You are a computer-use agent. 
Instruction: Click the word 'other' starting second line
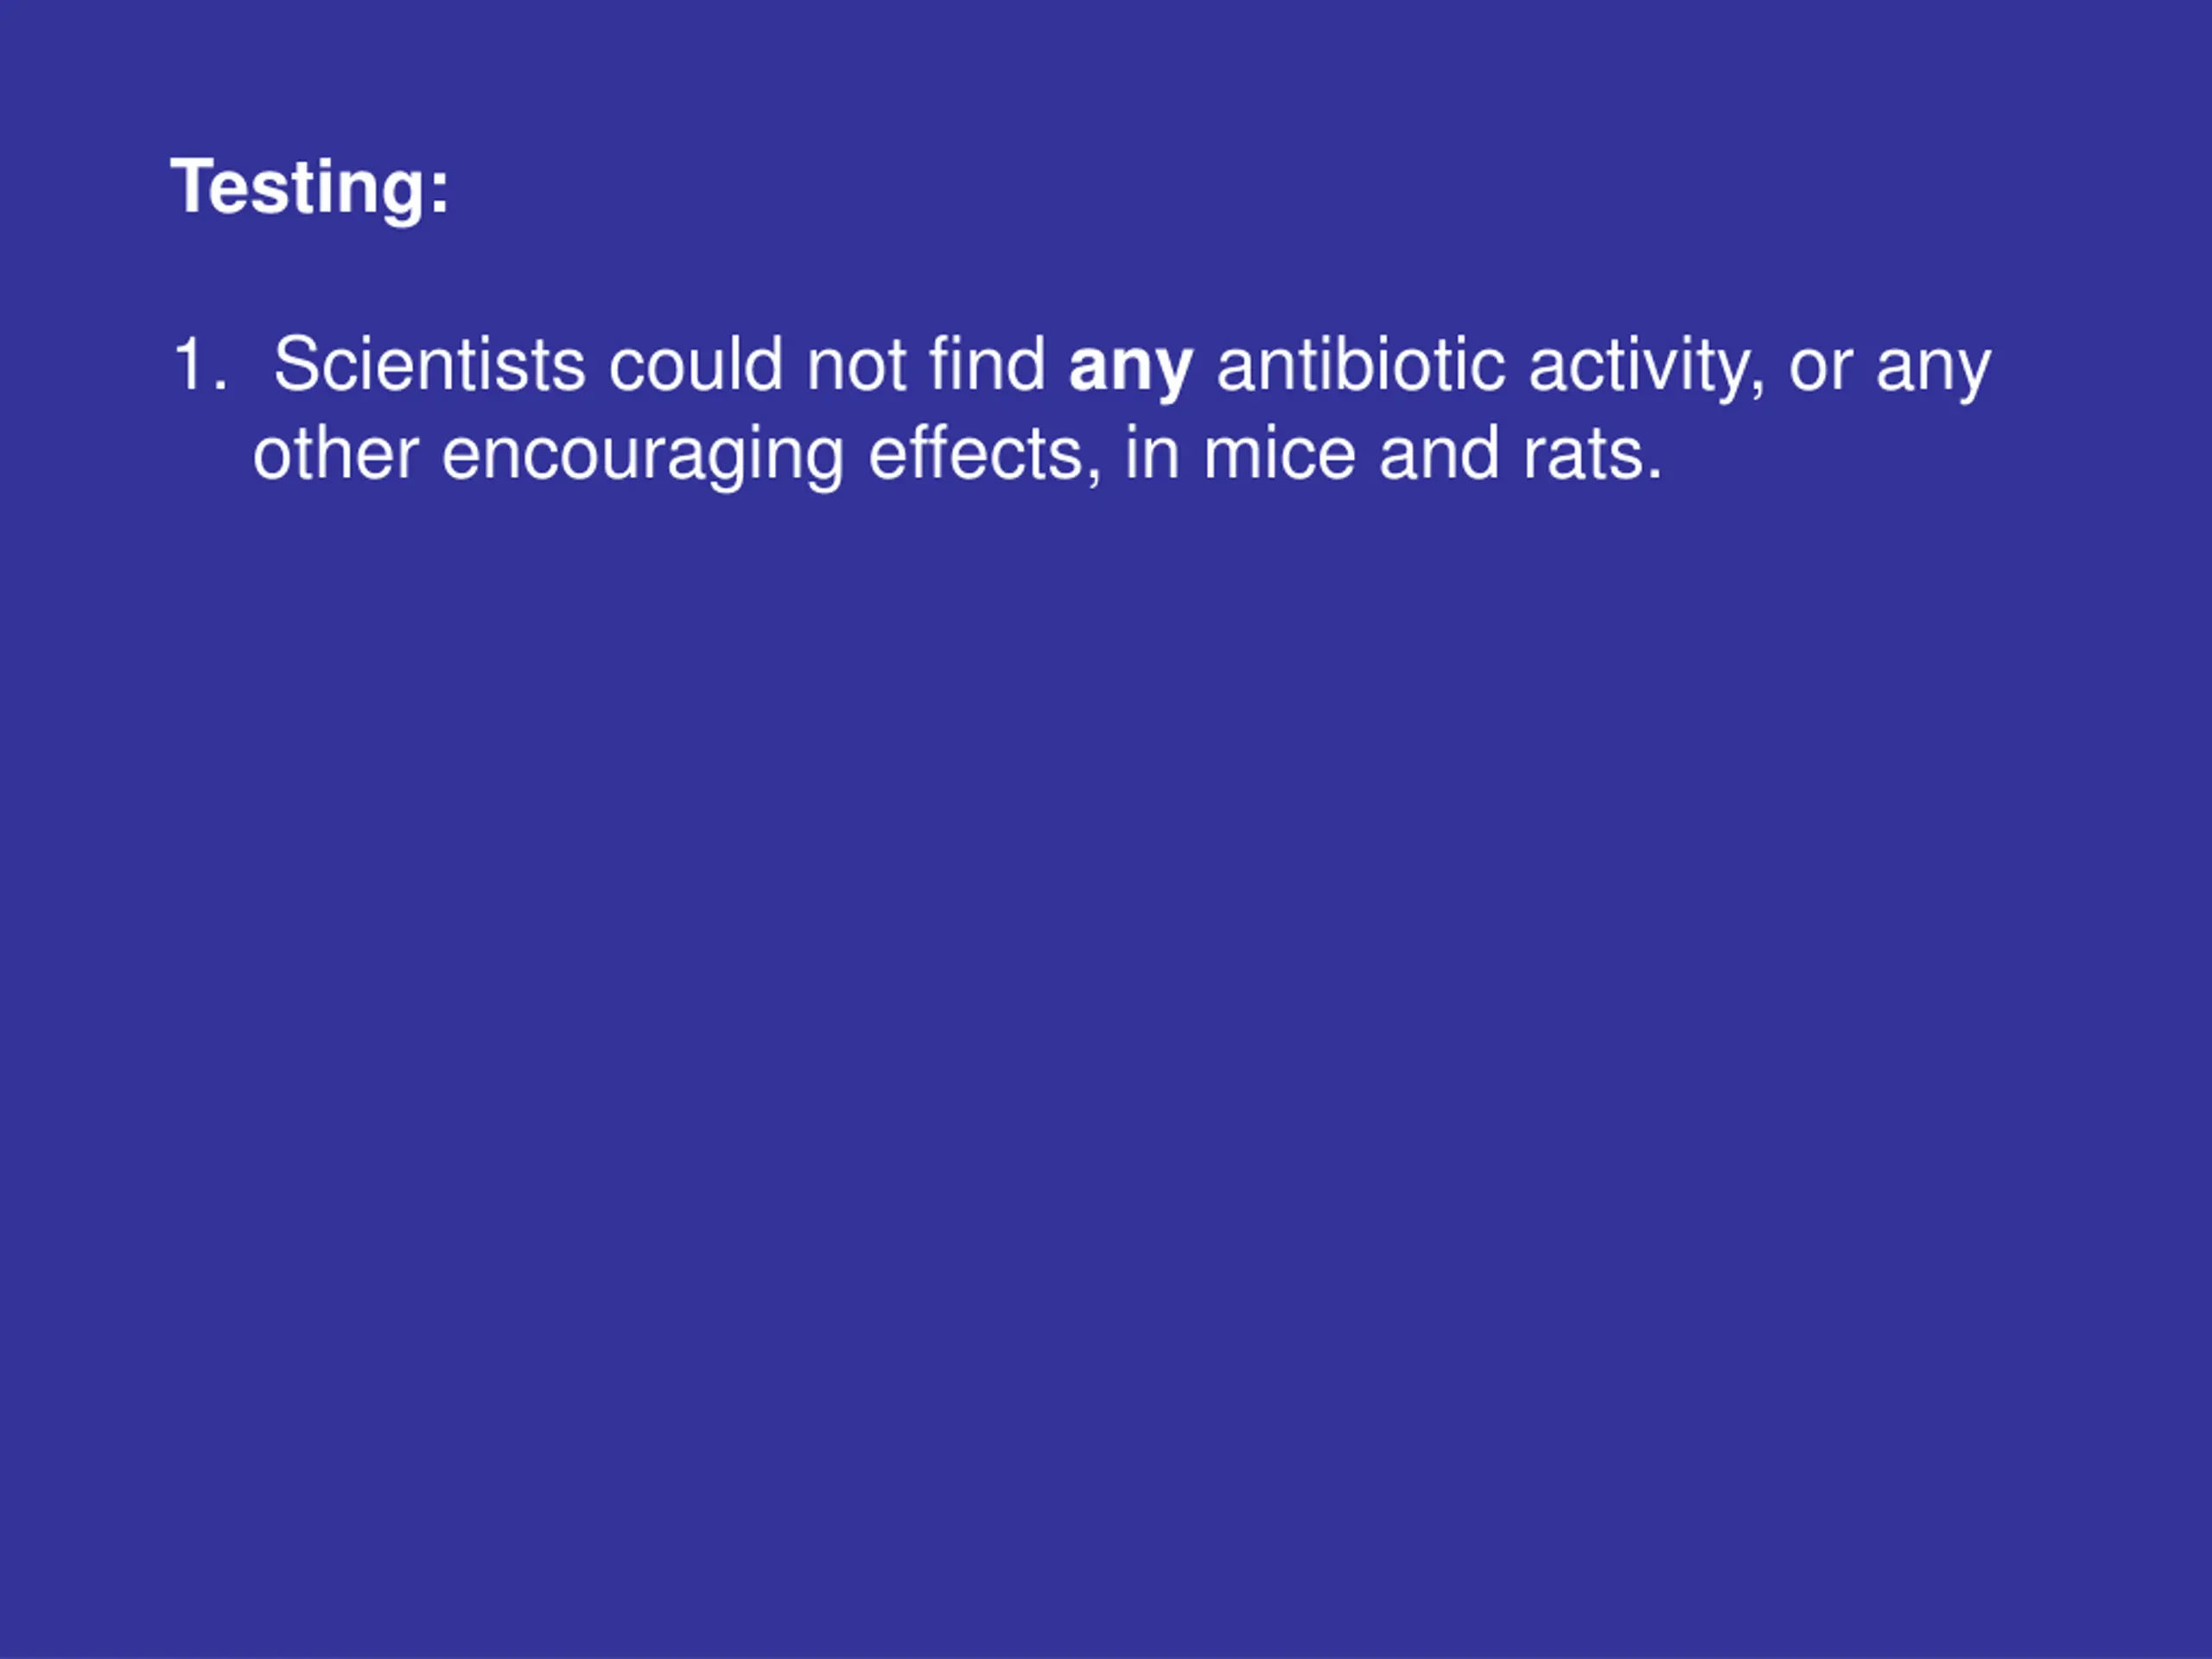pos(335,454)
